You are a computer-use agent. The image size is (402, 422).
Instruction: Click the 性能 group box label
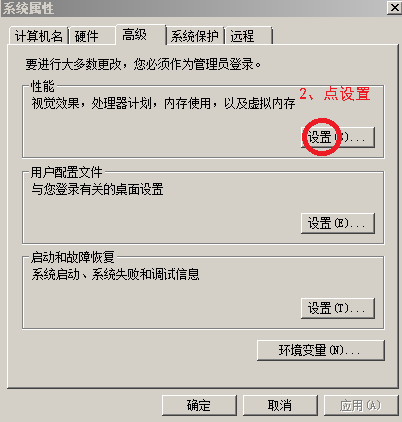[x=42, y=86]
